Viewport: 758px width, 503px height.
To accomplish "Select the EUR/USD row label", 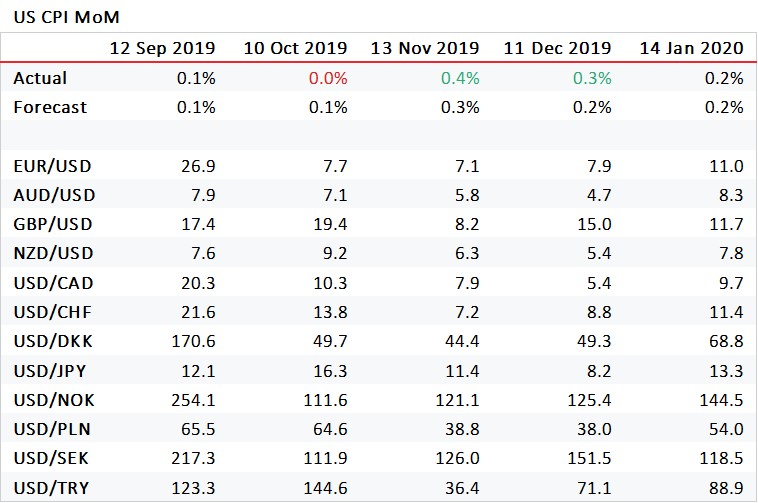I will pos(52,166).
